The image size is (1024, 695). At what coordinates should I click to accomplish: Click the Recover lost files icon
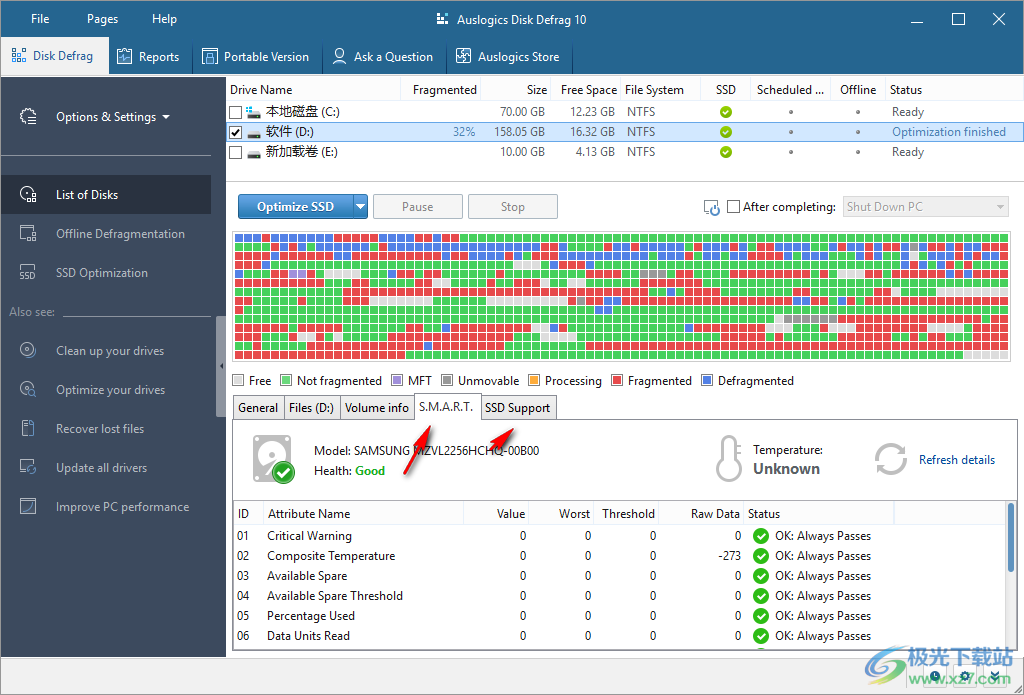[27, 428]
